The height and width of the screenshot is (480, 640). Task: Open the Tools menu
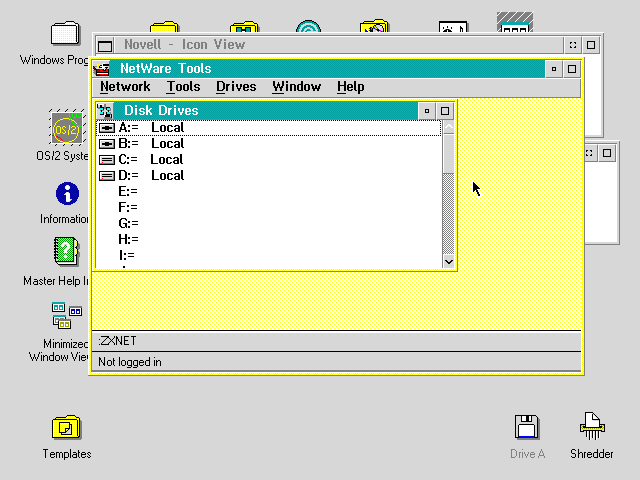point(184,87)
